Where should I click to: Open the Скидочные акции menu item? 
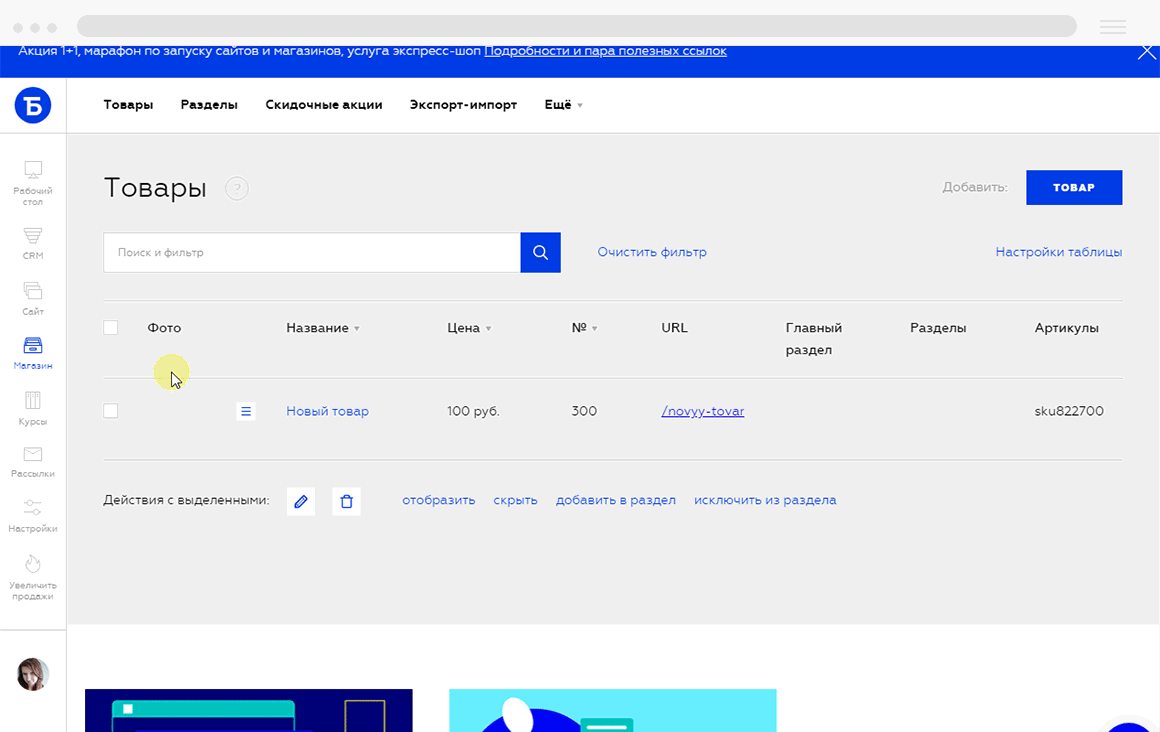[324, 105]
